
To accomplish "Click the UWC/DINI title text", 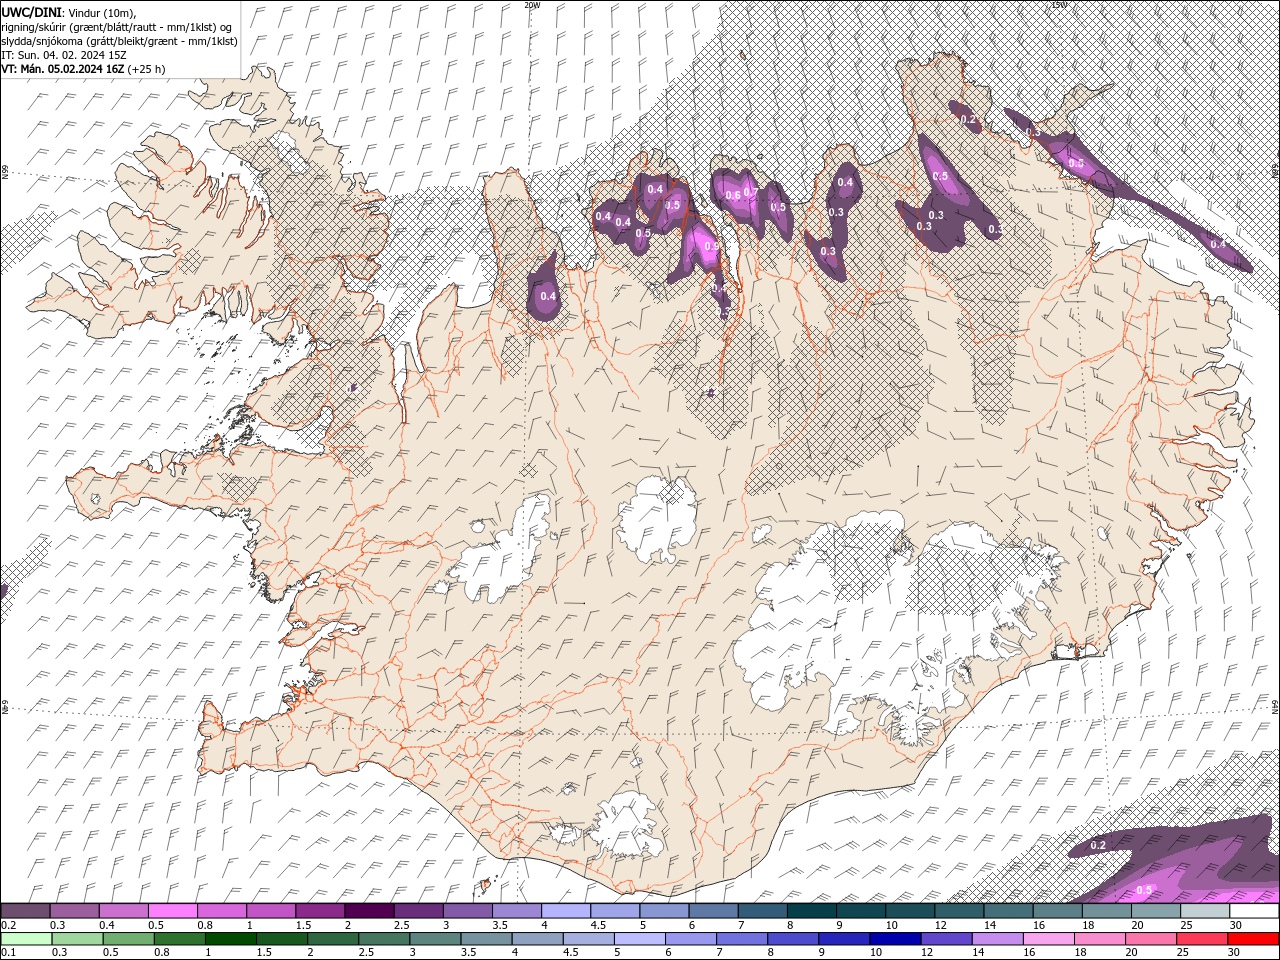I will (x=33, y=11).
